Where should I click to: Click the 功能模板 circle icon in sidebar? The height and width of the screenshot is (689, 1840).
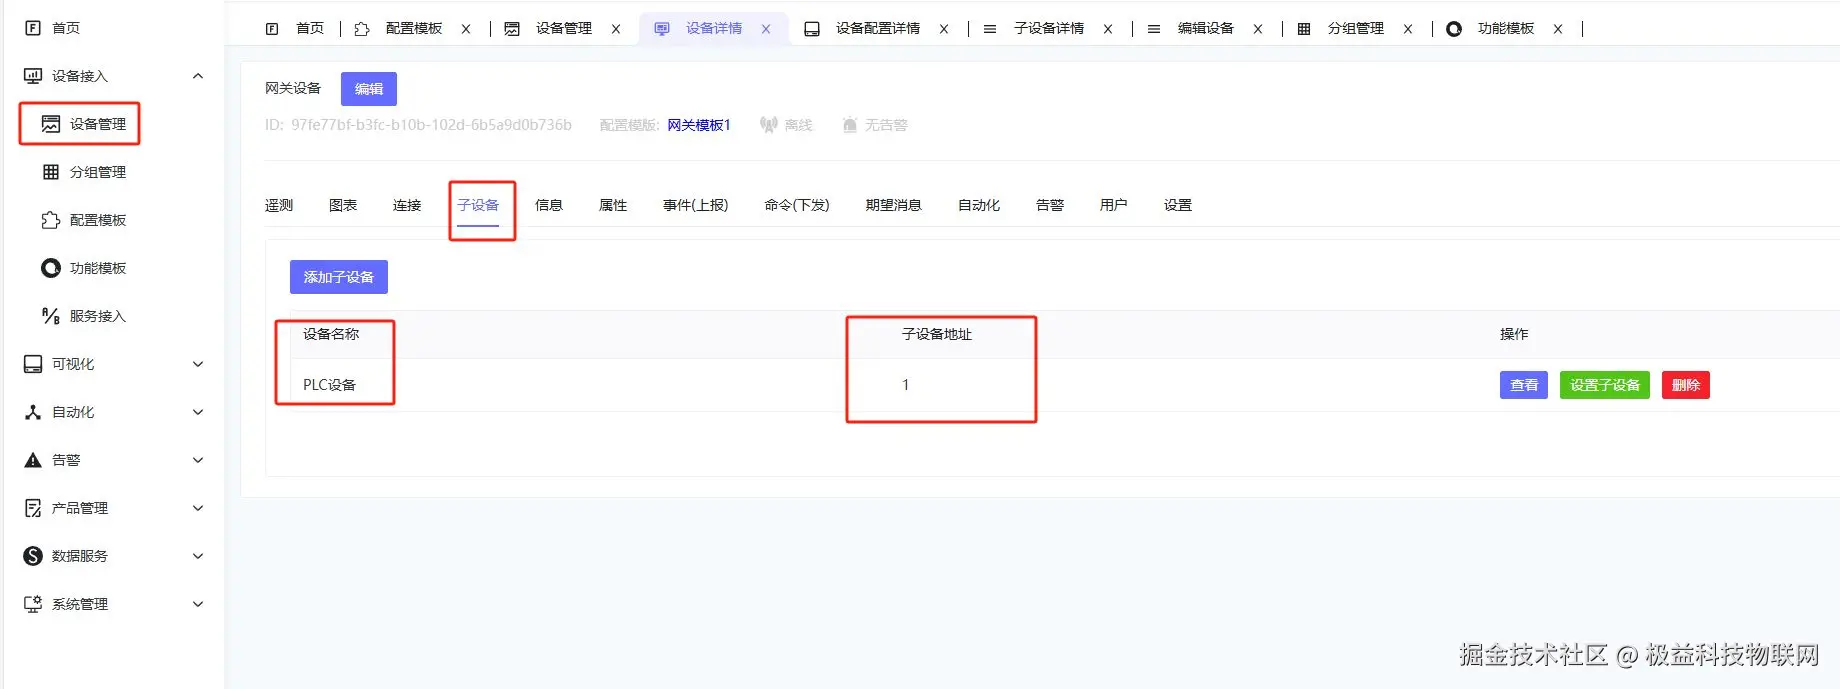51,268
